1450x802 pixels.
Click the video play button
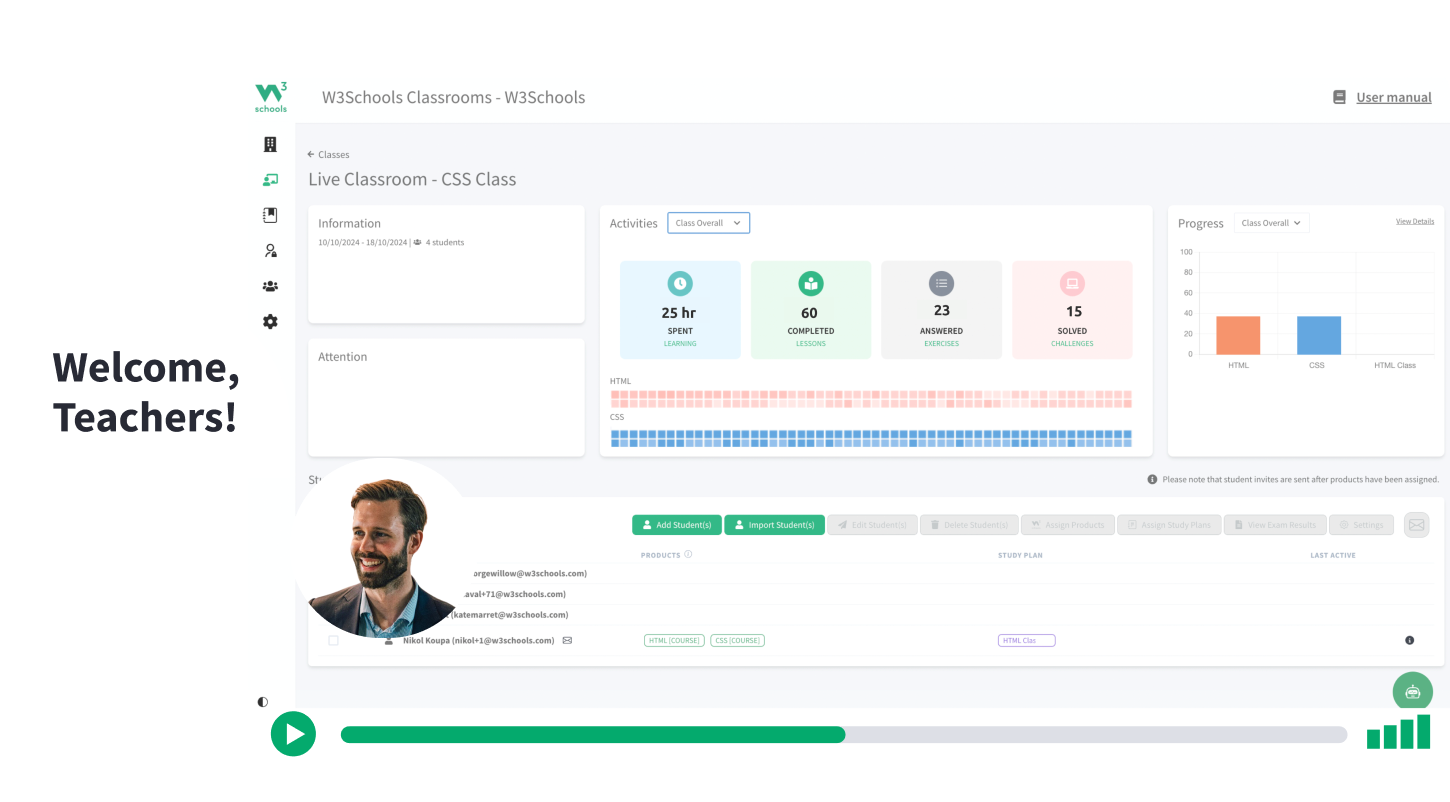(293, 734)
